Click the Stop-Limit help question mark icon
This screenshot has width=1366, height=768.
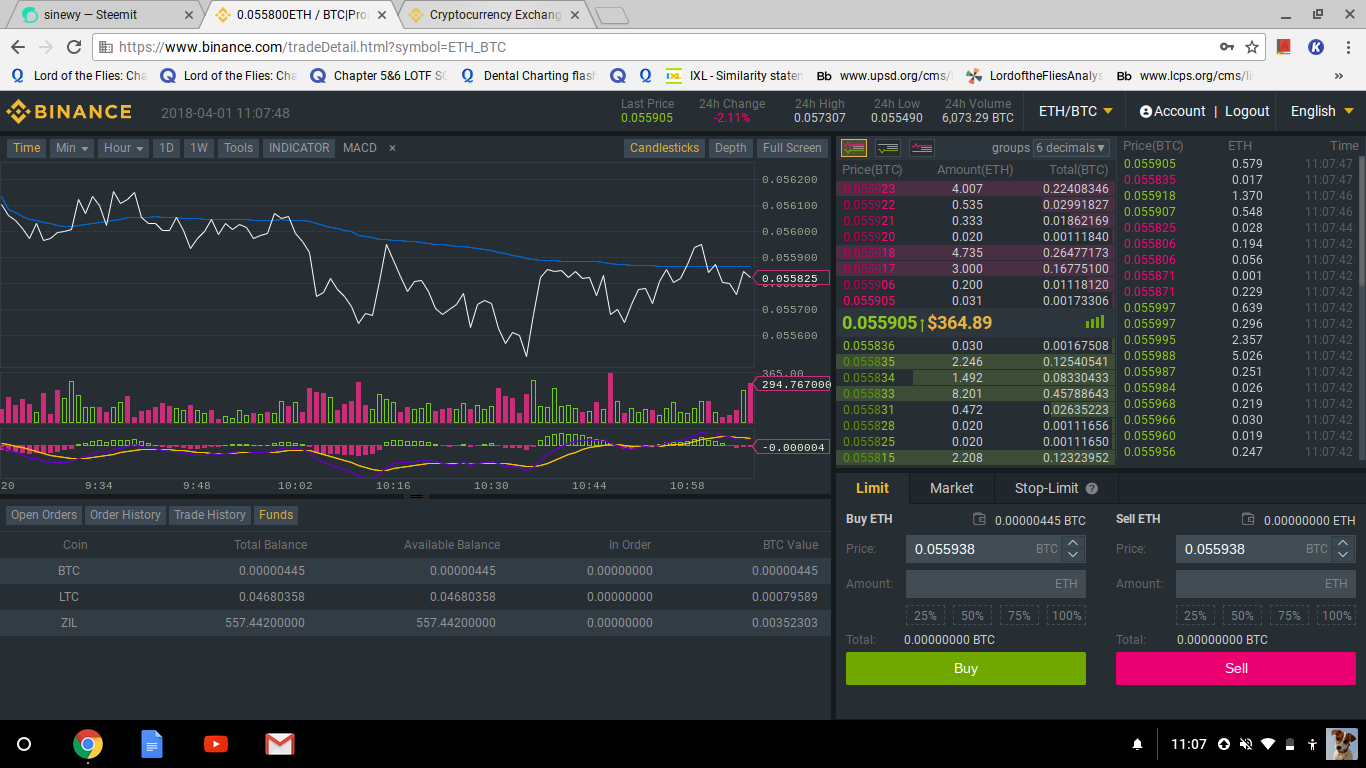pyautogui.click(x=1092, y=489)
